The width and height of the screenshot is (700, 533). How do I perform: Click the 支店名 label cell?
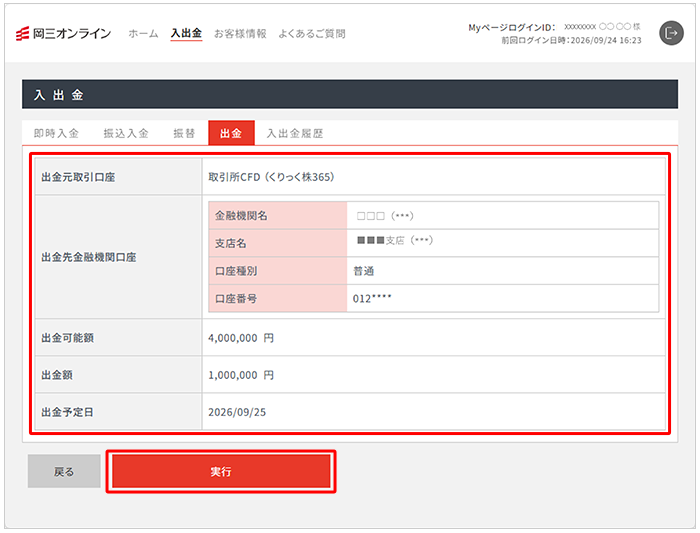pos(278,243)
